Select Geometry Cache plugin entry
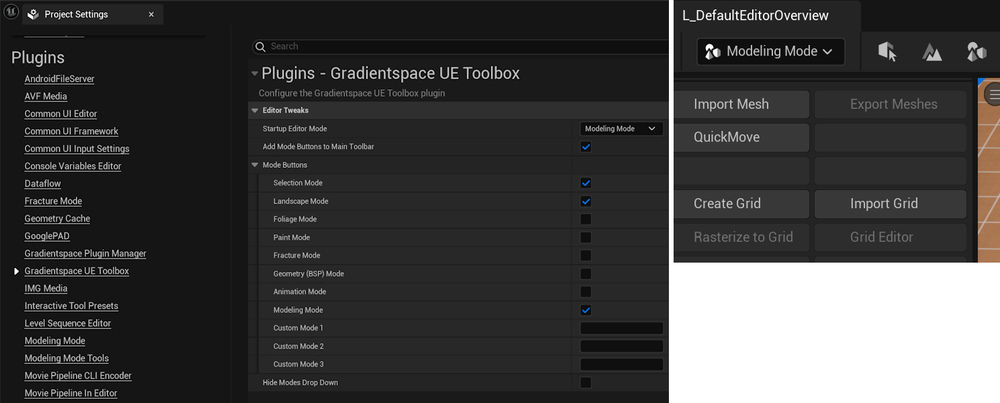Image resolution: width=1000 pixels, height=403 pixels. (x=57, y=218)
